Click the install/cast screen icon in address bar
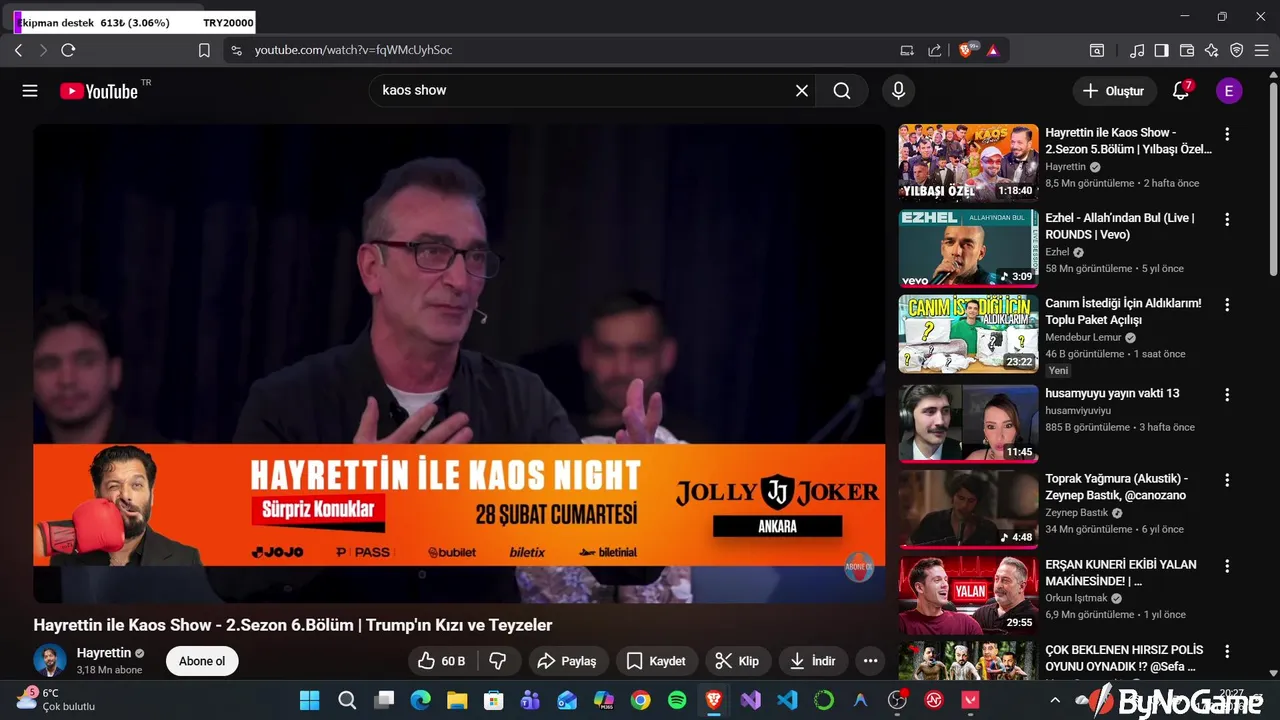Viewport: 1280px width, 720px height. (907, 50)
